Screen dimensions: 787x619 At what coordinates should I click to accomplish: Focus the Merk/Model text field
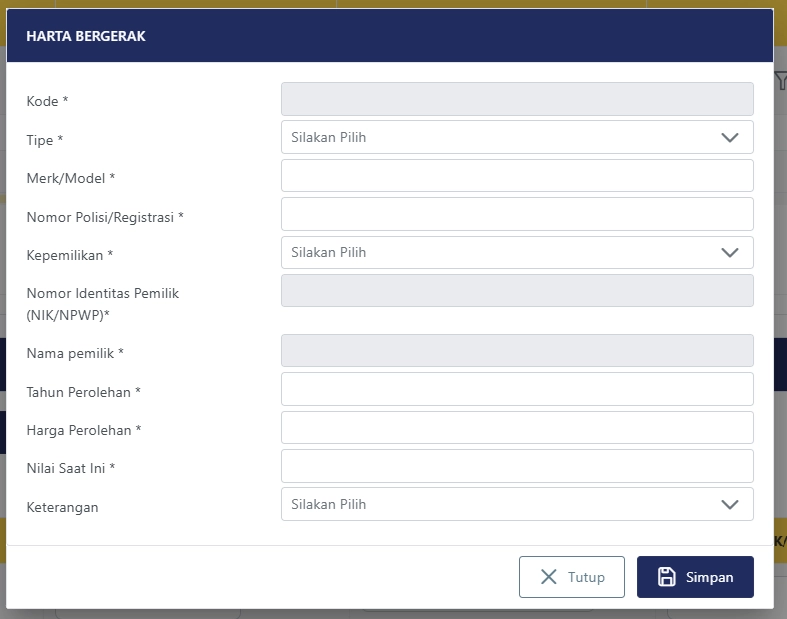pos(516,176)
